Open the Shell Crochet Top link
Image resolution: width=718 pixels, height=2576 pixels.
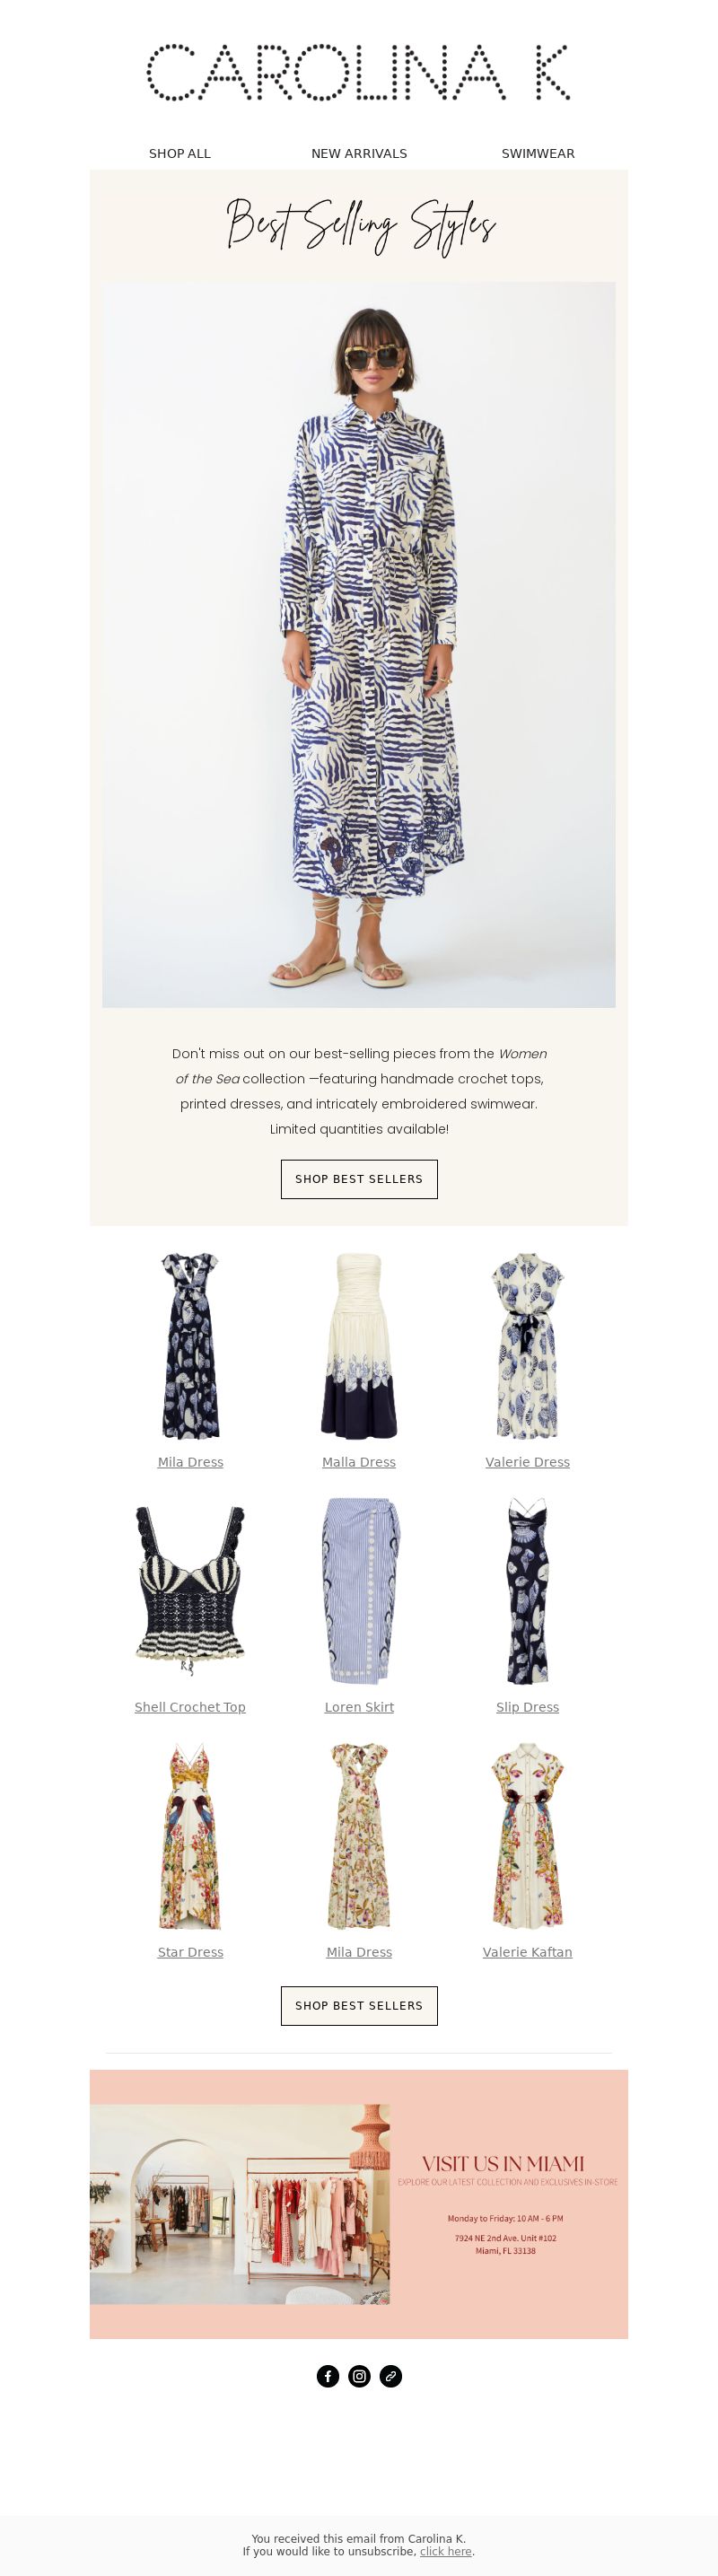click(190, 1707)
